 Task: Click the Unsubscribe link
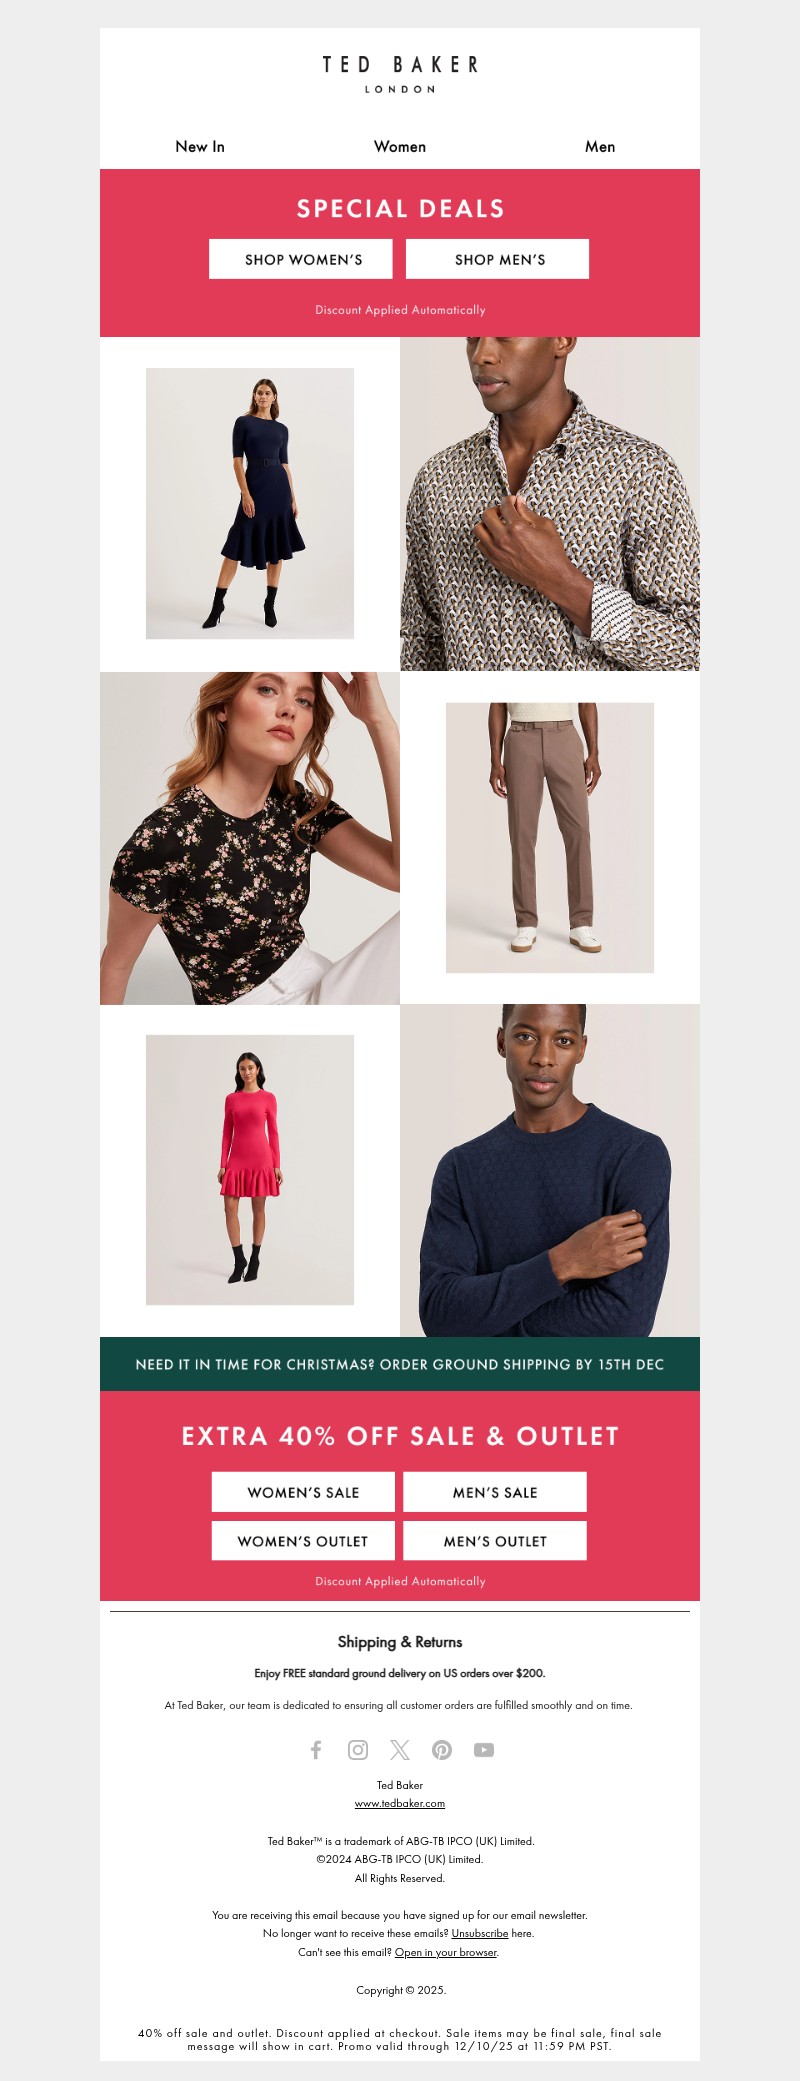click(x=480, y=1933)
